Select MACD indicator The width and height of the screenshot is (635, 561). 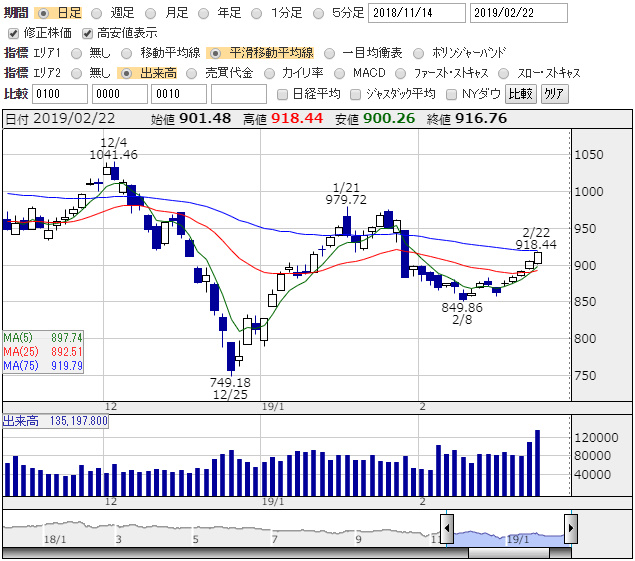(339, 73)
